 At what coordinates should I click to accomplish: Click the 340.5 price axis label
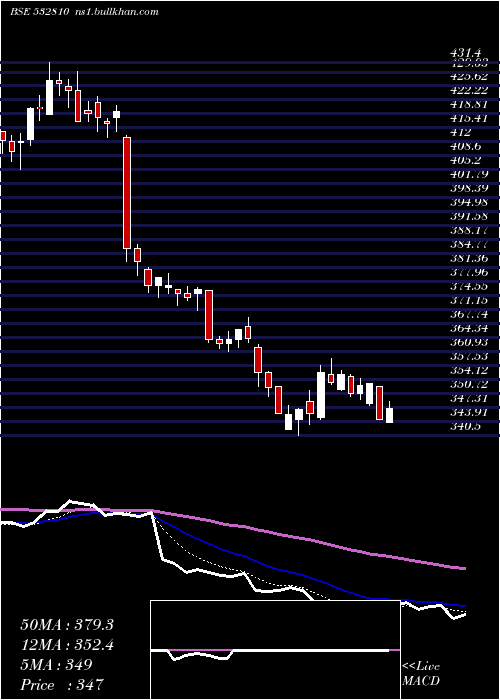466,426
